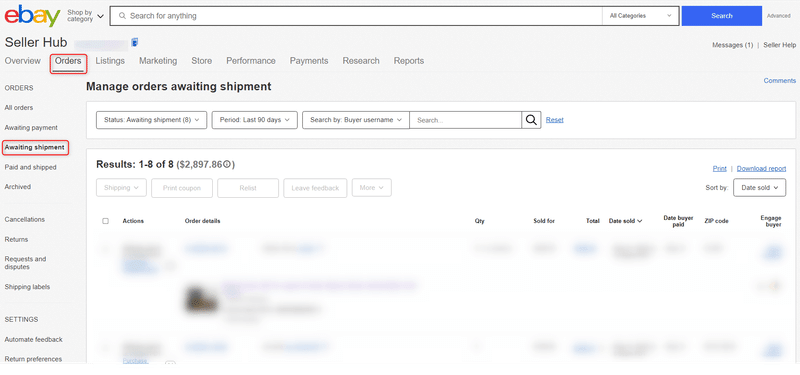Click the Search for anything field
Viewport: 800px width, 375px height.
click(356, 16)
